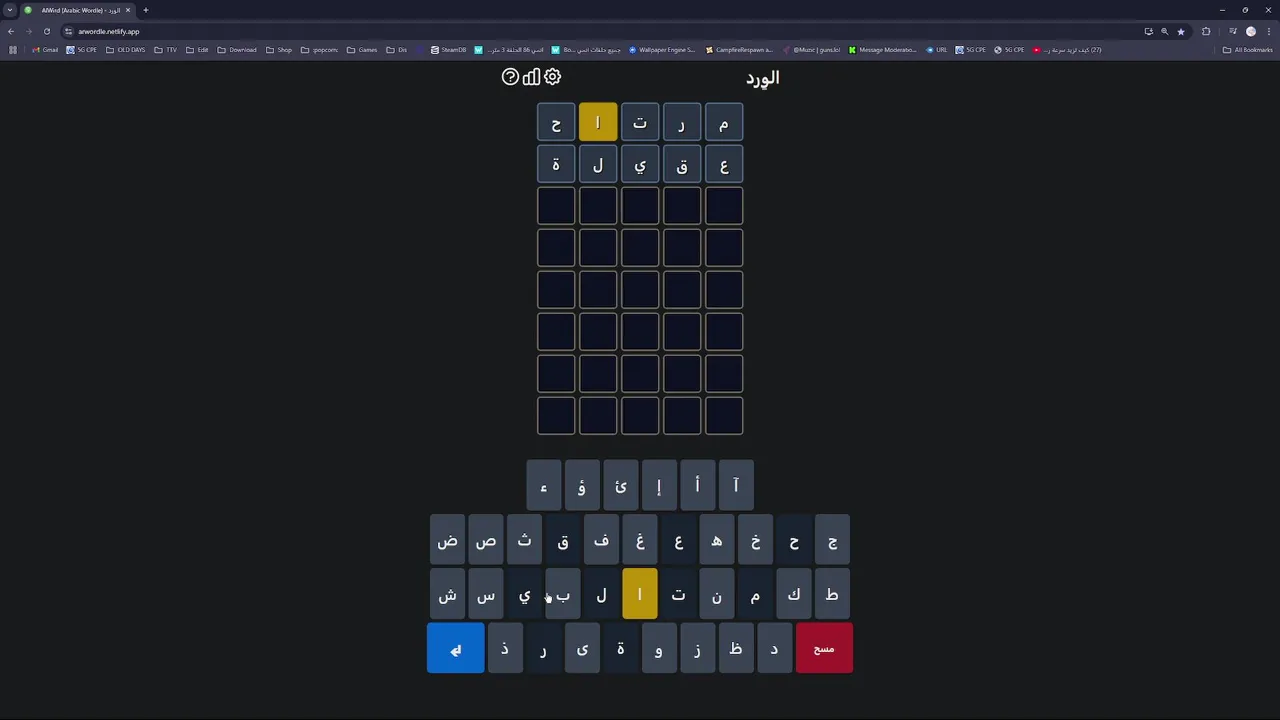Tap the خ key on keyboard
The height and width of the screenshot is (720, 1280).
click(755, 540)
